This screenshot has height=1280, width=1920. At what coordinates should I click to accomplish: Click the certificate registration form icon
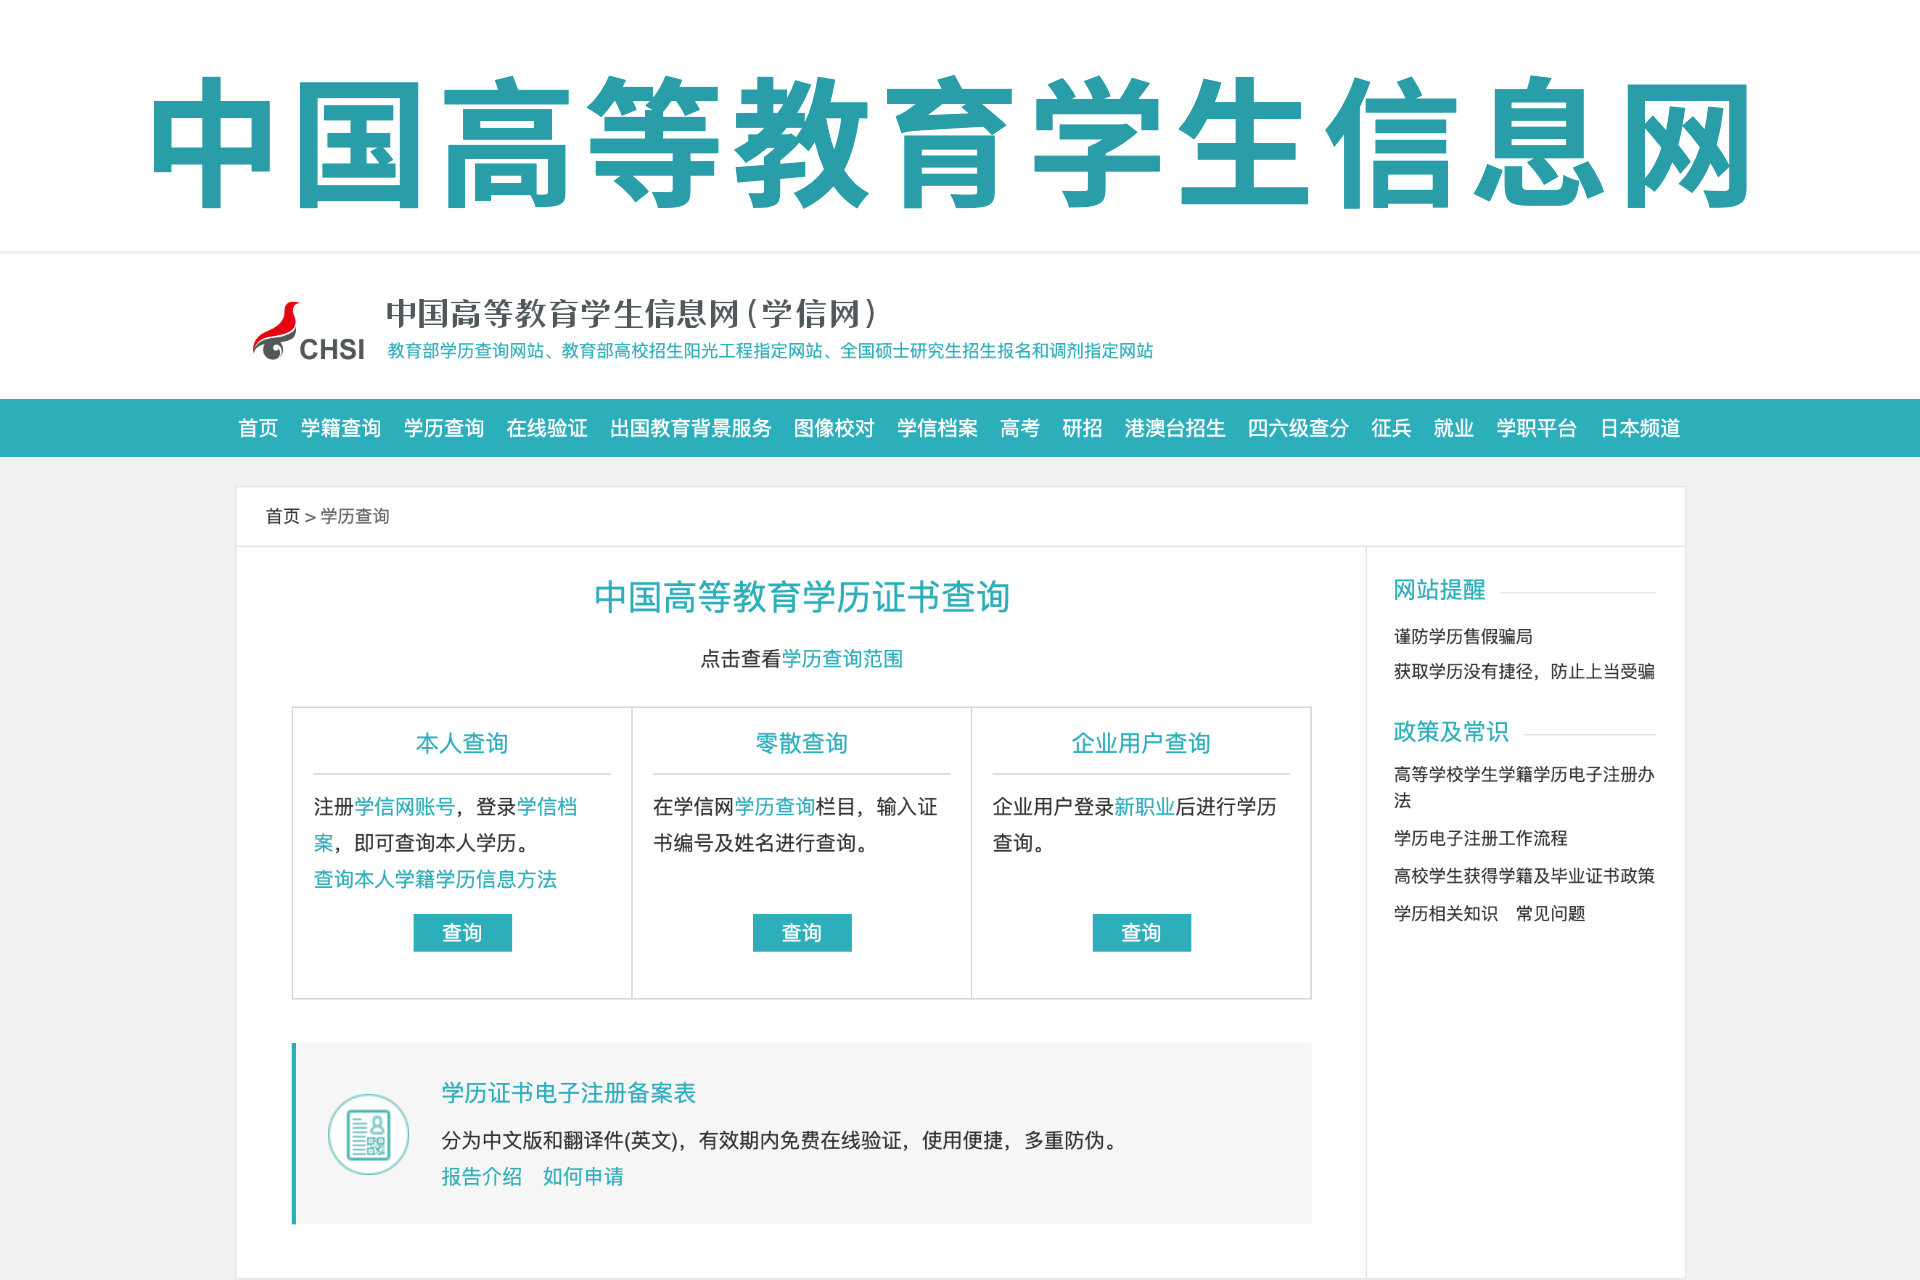coord(368,1134)
